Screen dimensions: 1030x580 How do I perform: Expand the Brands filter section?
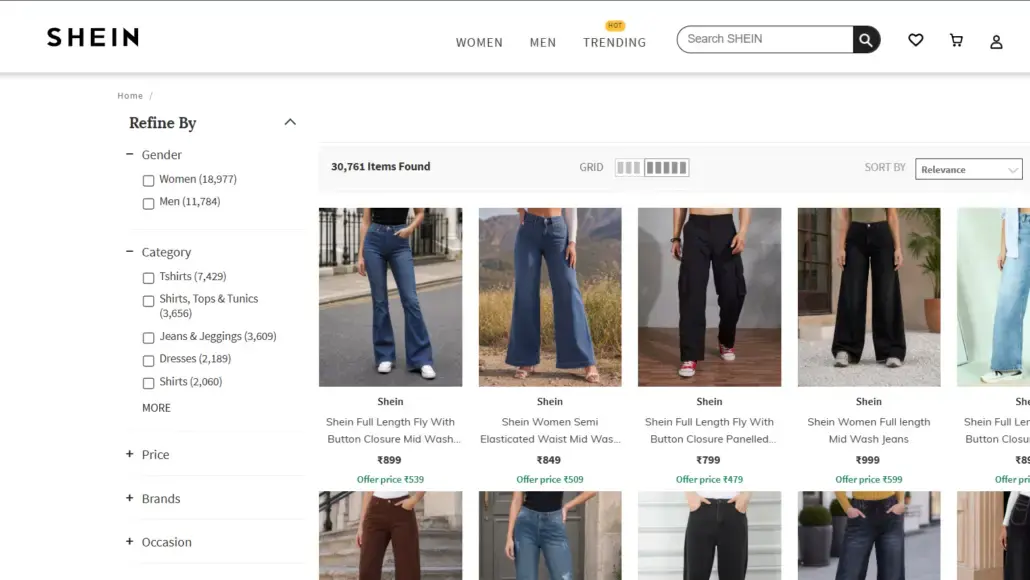point(129,498)
